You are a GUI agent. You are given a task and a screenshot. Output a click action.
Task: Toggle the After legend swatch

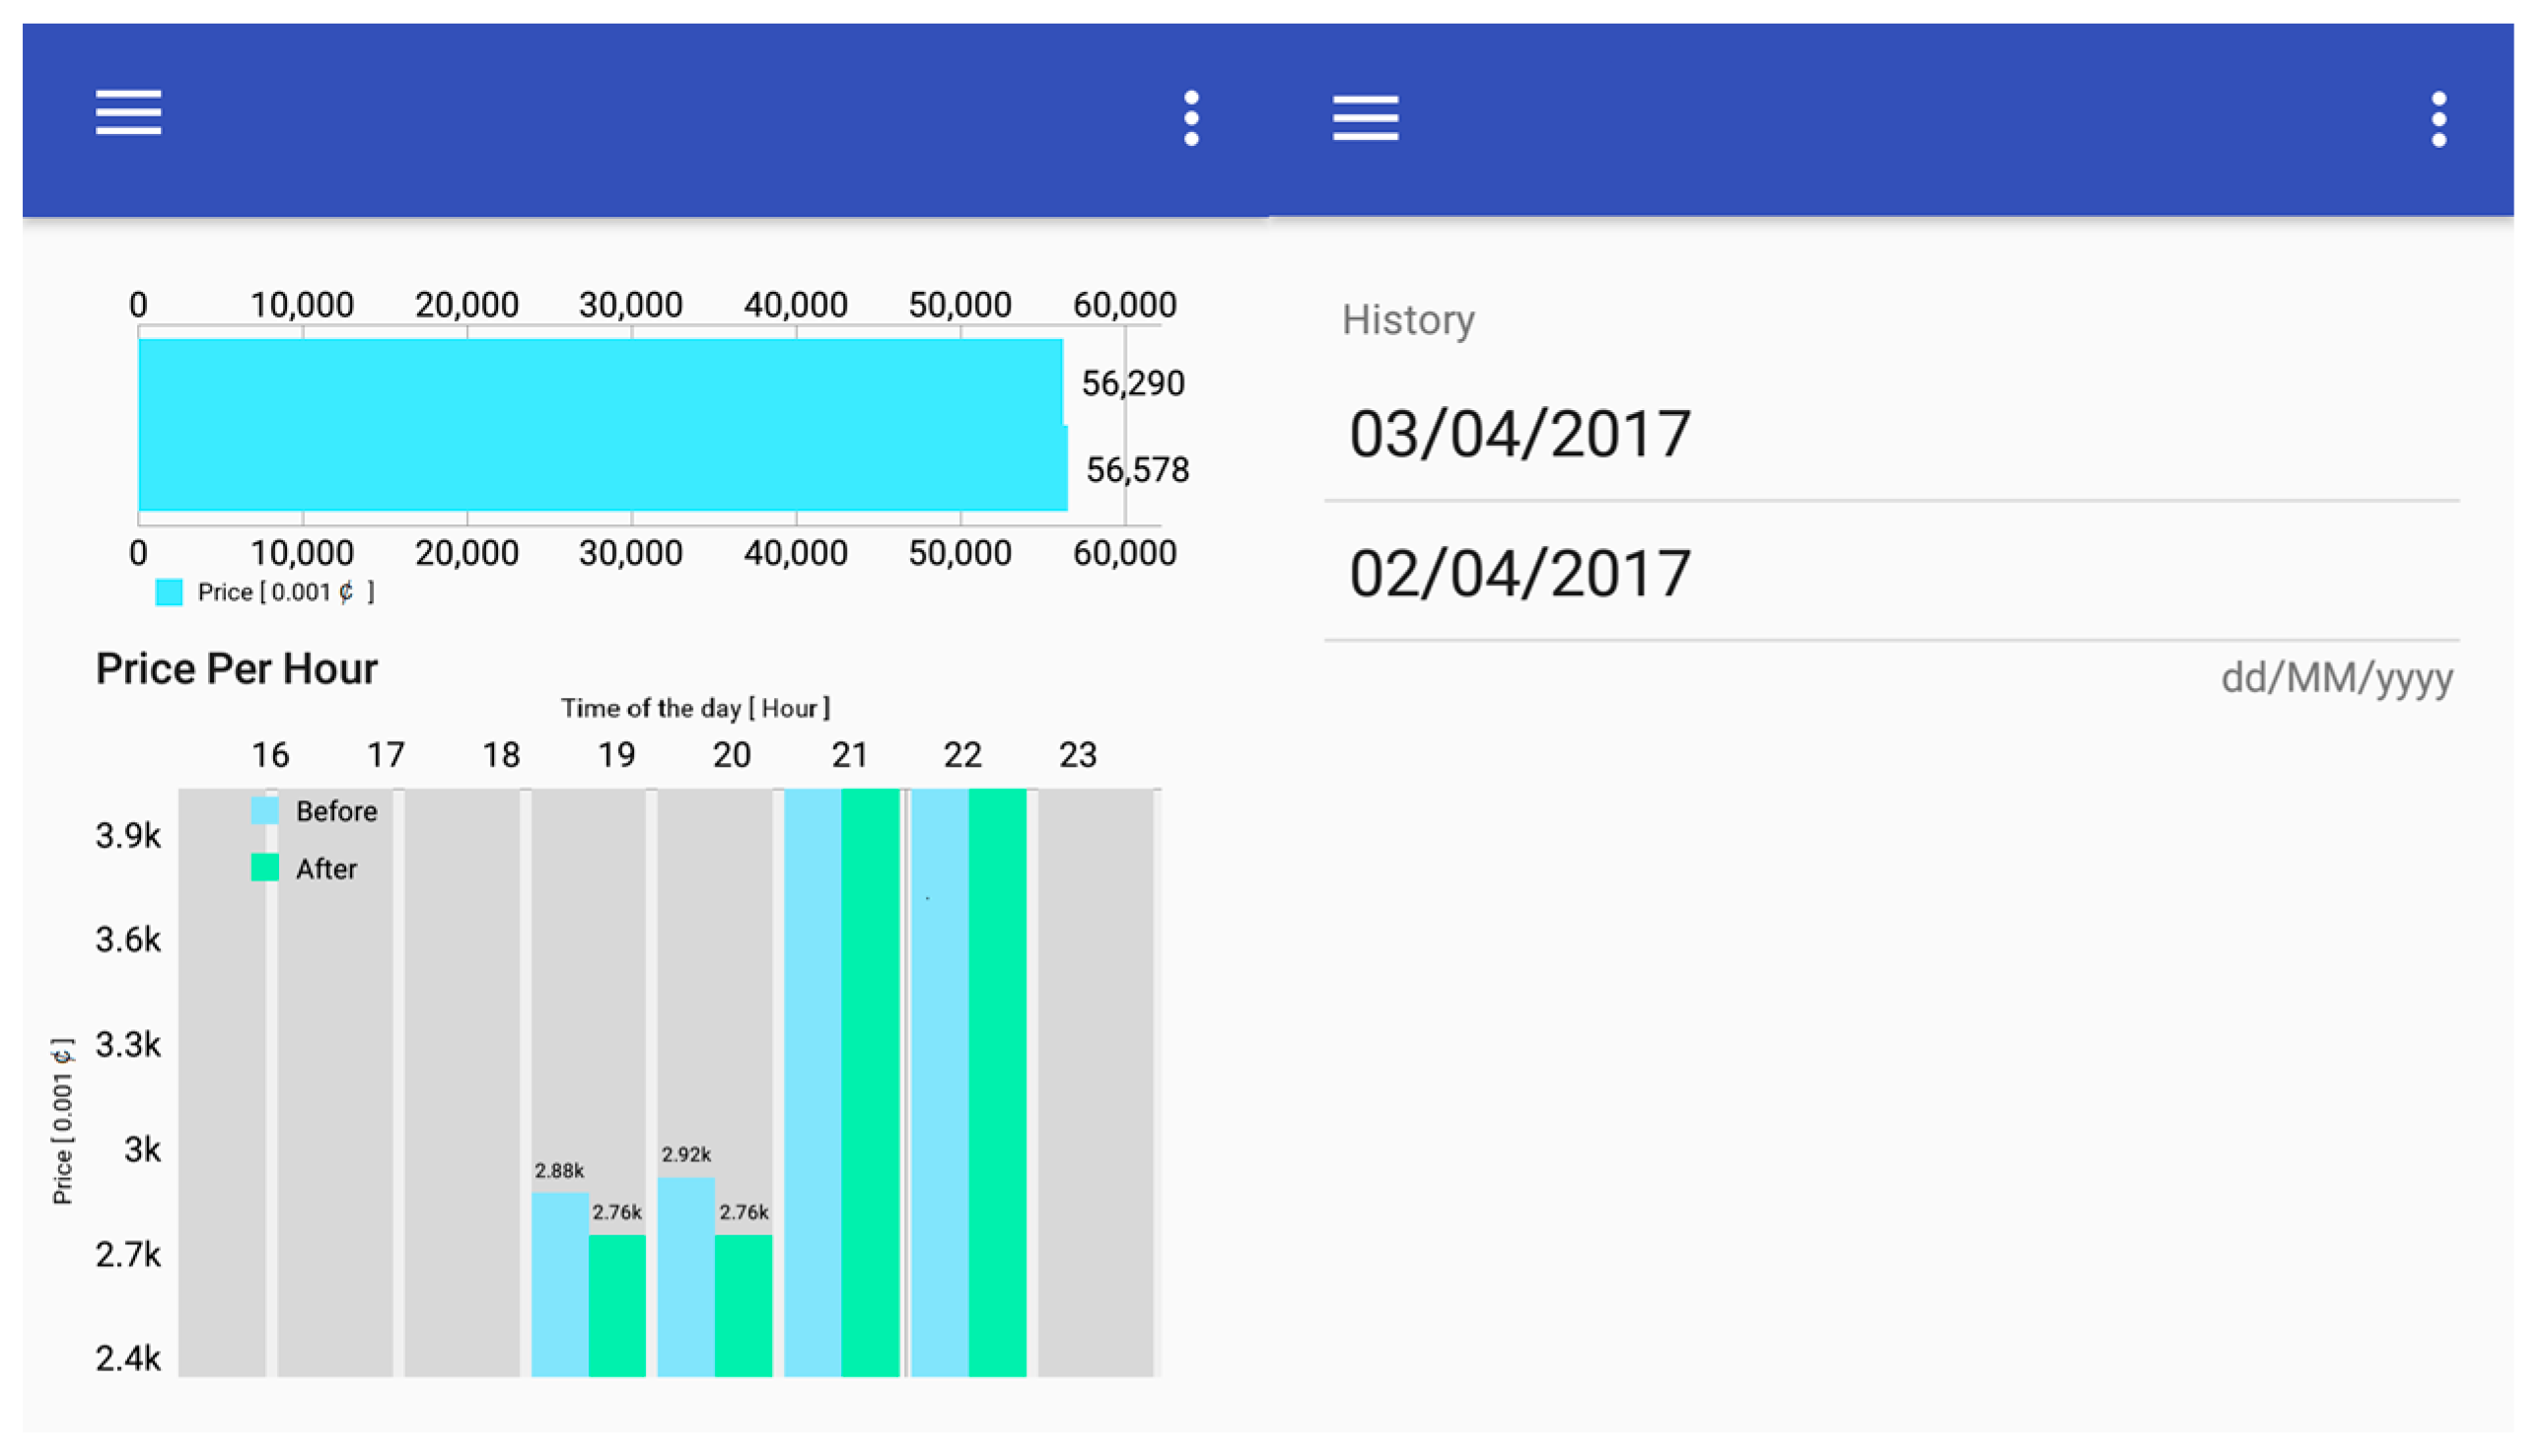tap(265, 867)
